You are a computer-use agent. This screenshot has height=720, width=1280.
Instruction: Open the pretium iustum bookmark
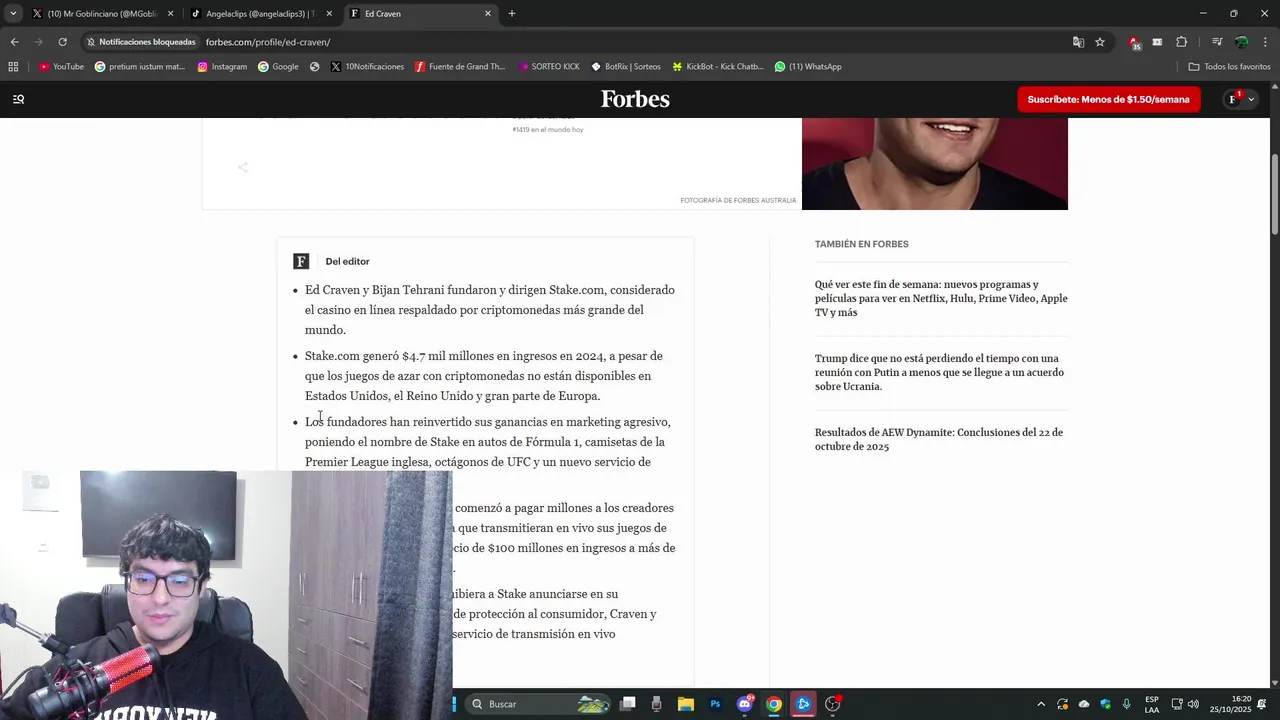click(140, 67)
